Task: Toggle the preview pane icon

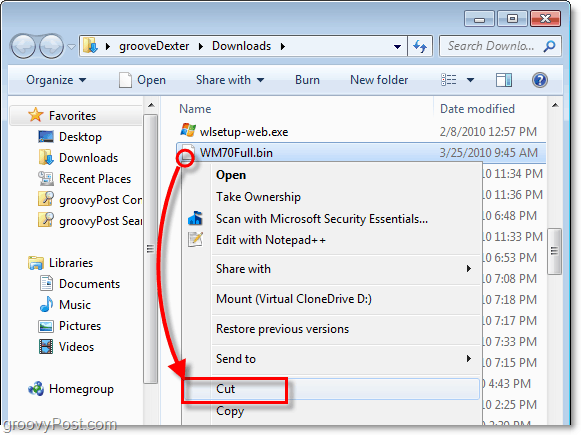Action: point(504,80)
